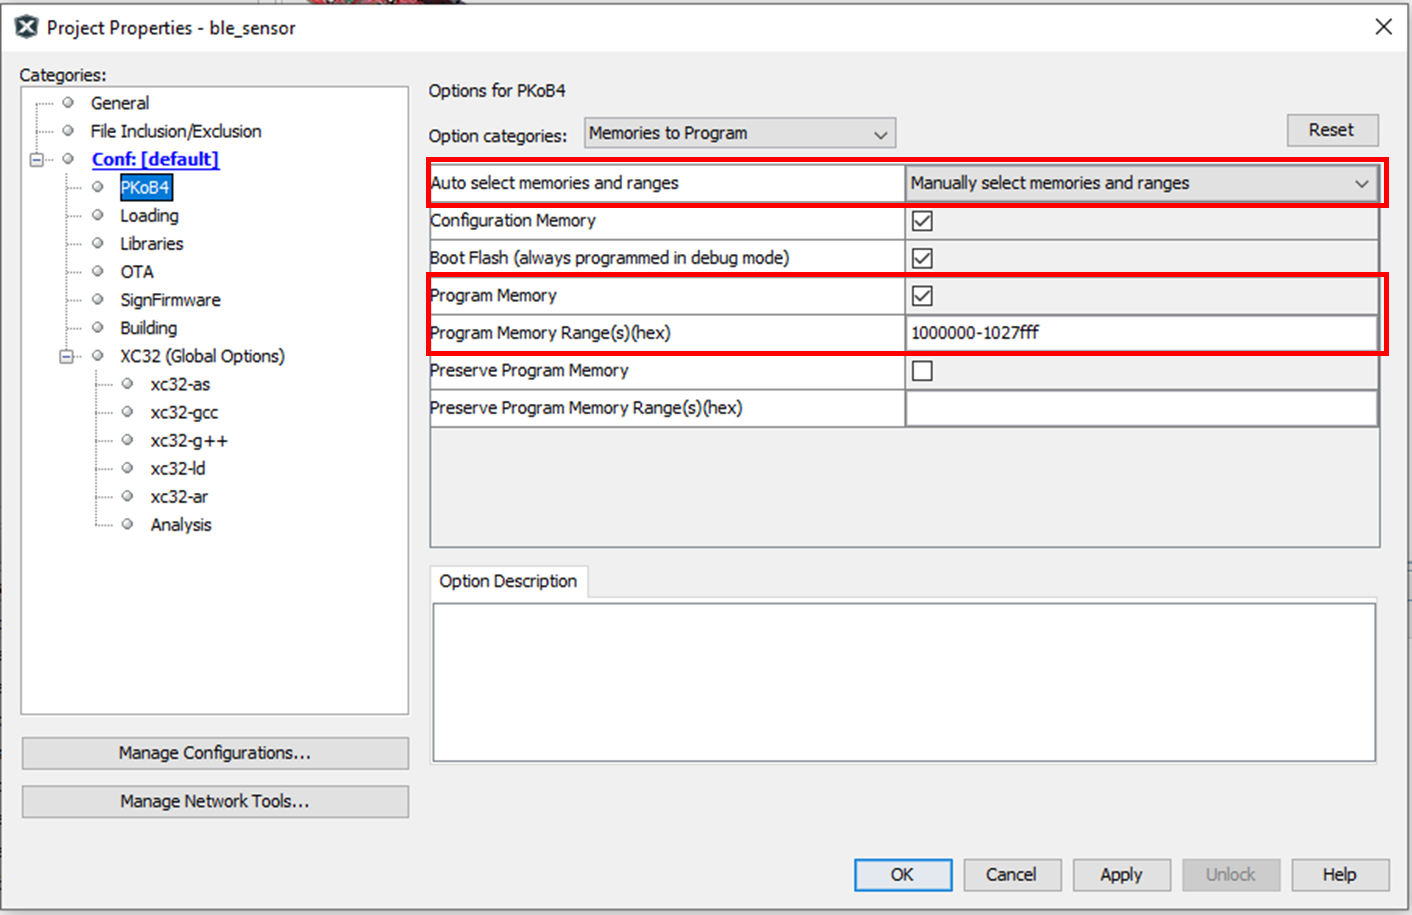Image resolution: width=1412 pixels, height=915 pixels.
Task: Click the Cancel button
Action: (1011, 874)
